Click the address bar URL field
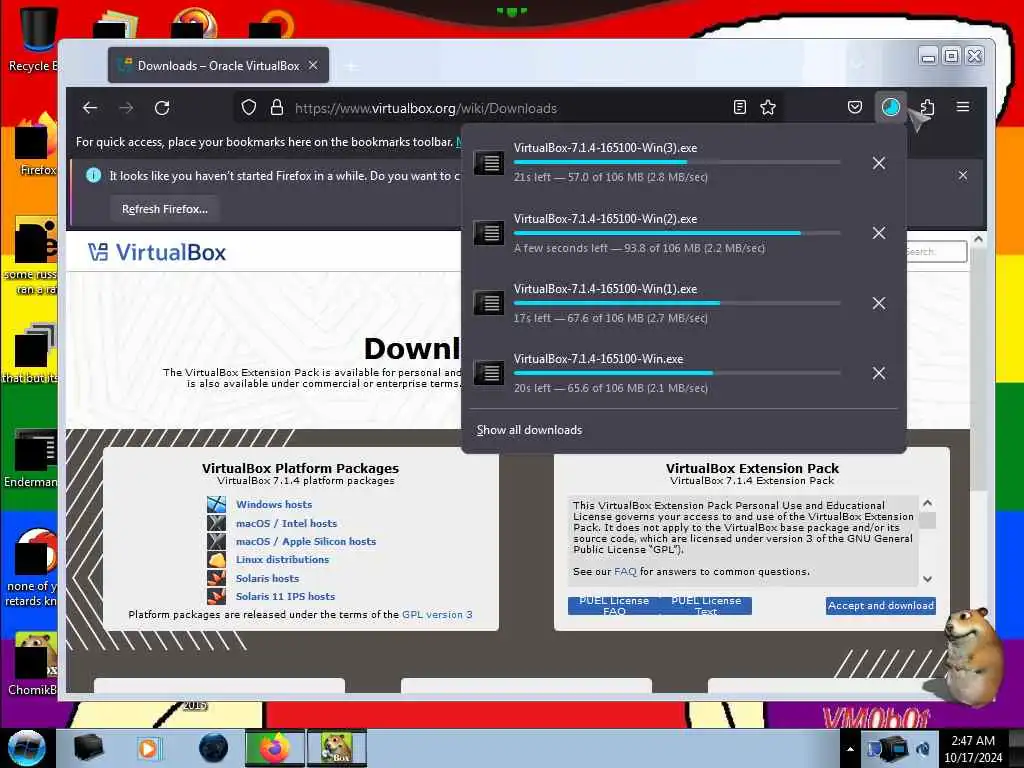 click(x=509, y=108)
